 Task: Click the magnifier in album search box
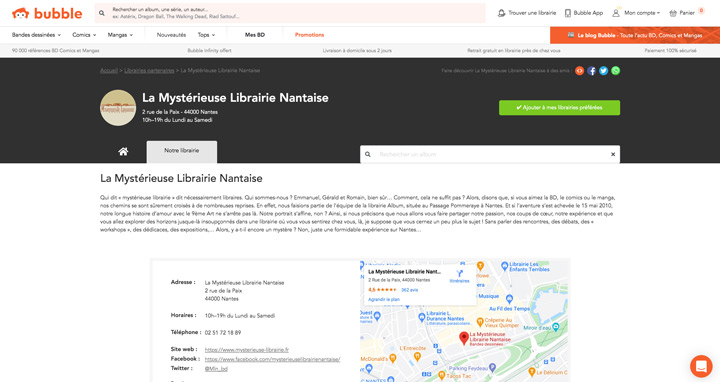[368, 154]
